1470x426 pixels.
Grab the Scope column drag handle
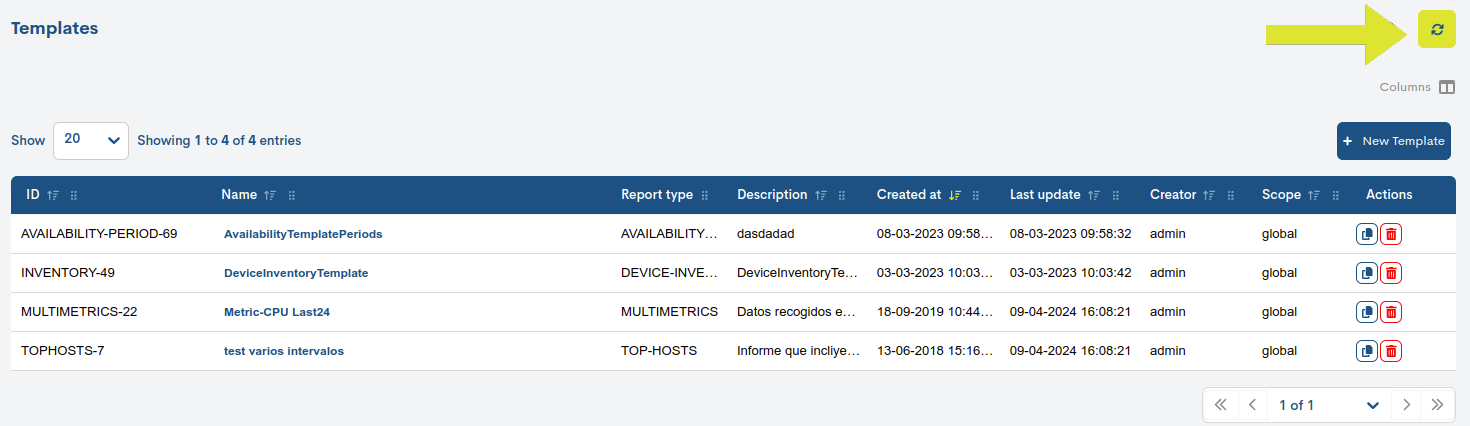click(x=1335, y=195)
